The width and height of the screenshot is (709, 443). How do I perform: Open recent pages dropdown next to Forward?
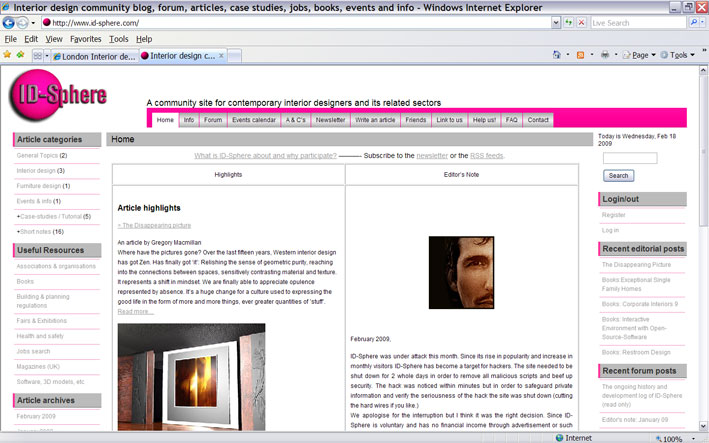(x=33, y=23)
